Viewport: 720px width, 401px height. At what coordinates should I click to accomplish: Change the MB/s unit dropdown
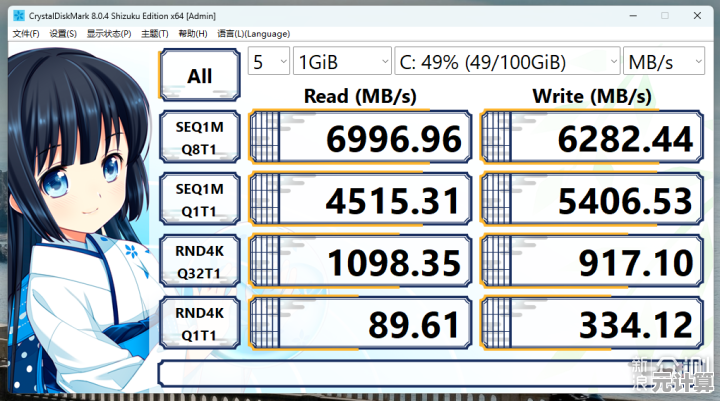664,61
